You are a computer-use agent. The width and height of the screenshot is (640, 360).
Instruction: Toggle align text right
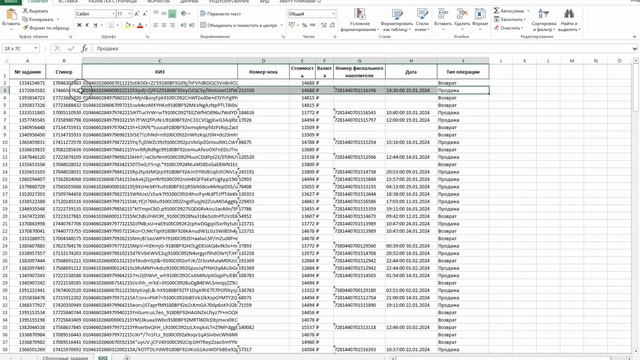click(x=172, y=25)
